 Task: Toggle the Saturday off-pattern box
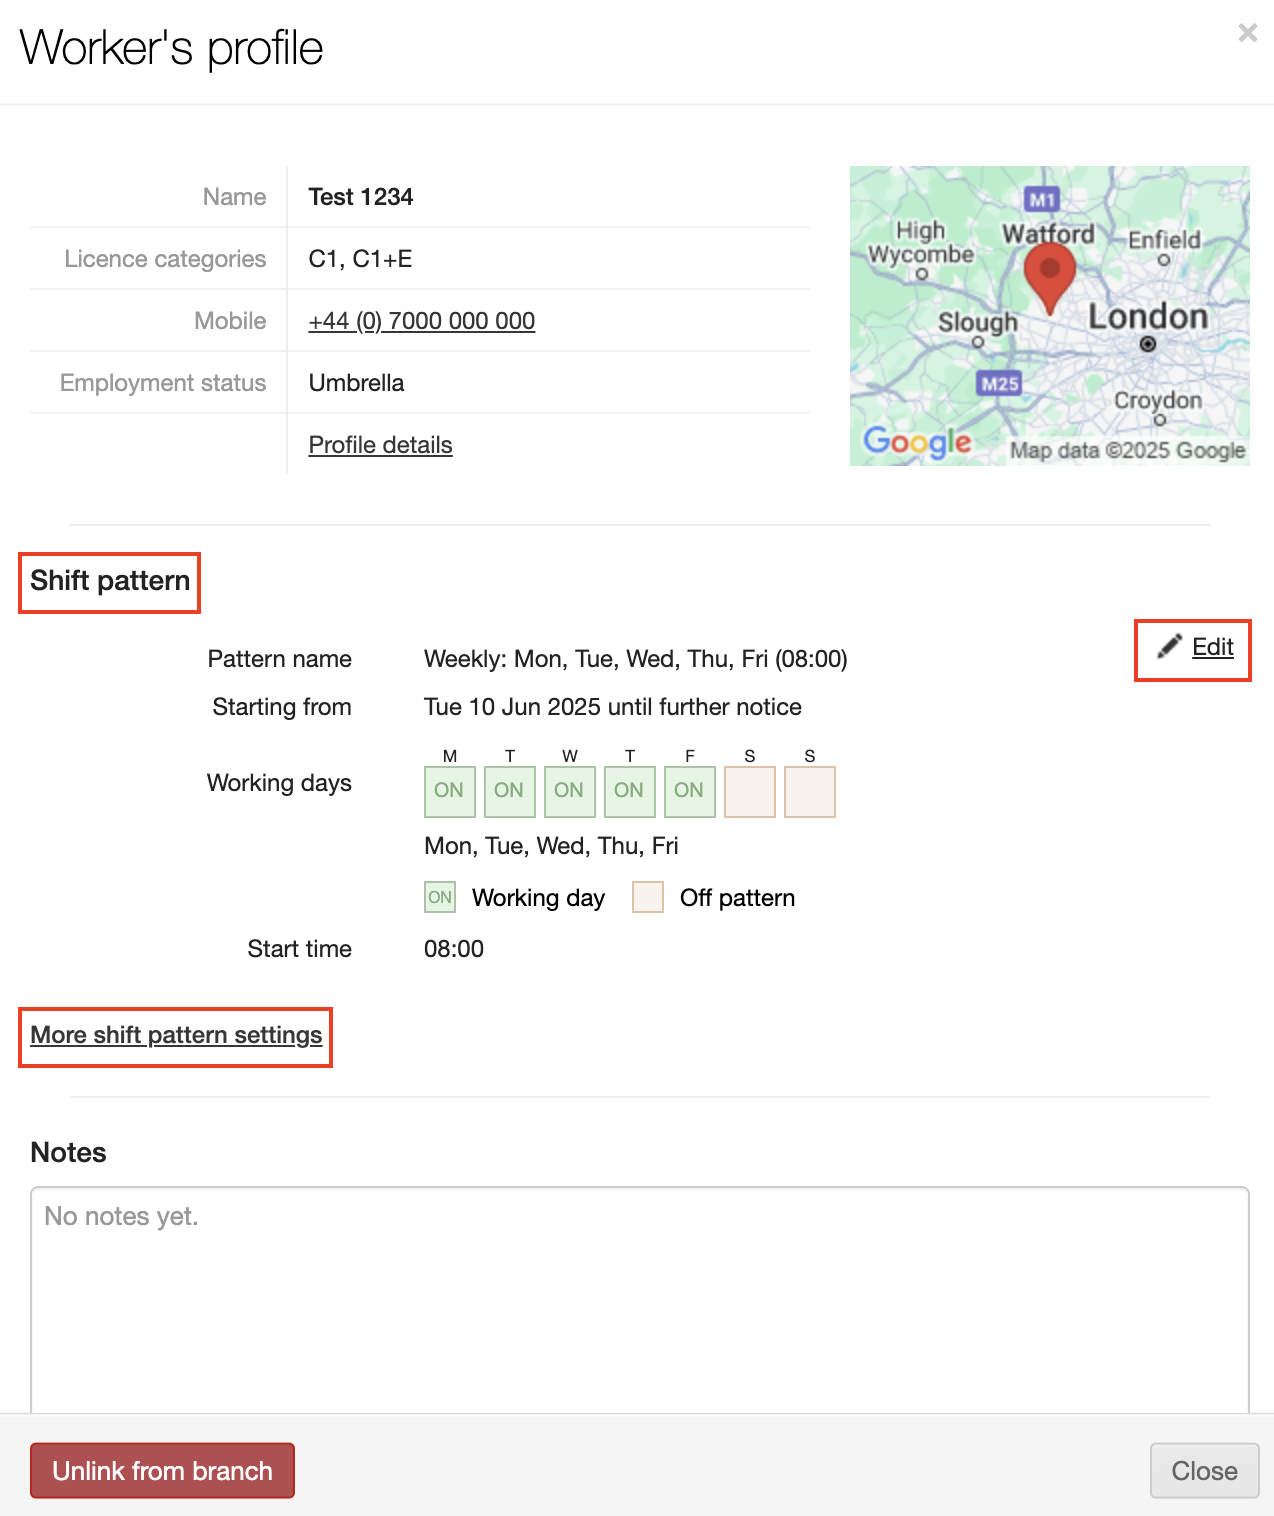click(x=749, y=791)
